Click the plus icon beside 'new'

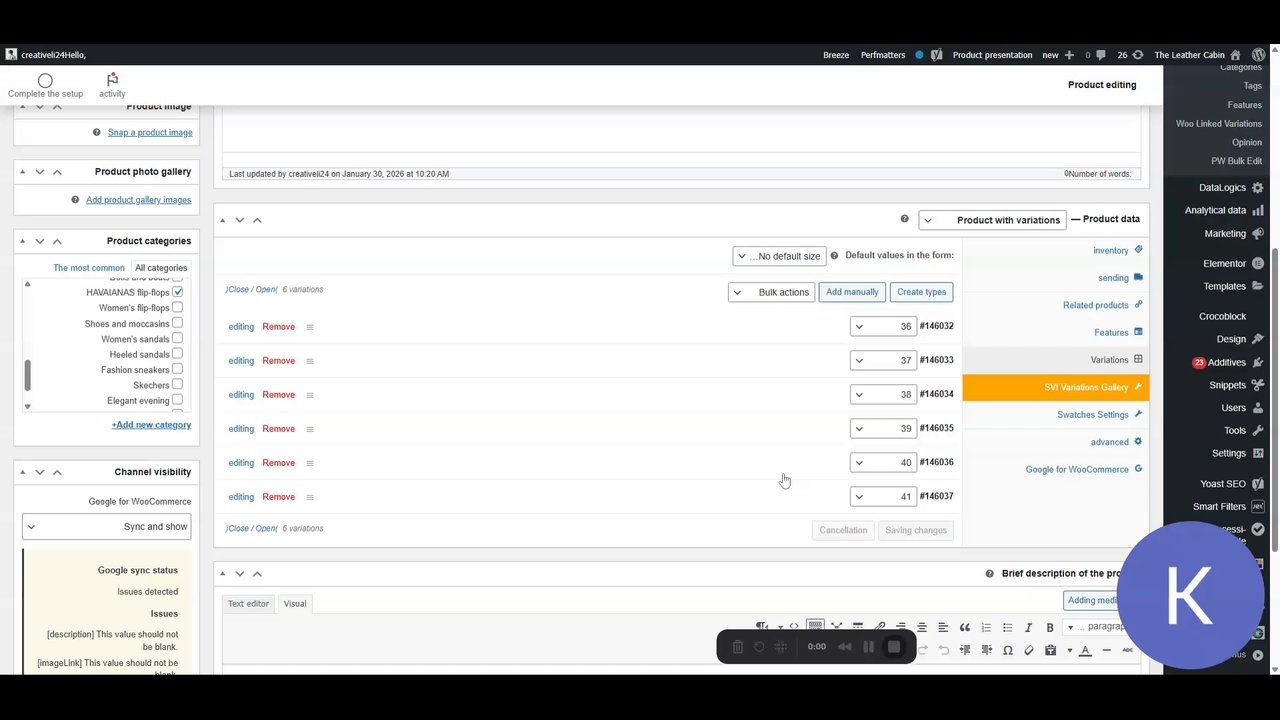pyautogui.click(x=1069, y=55)
